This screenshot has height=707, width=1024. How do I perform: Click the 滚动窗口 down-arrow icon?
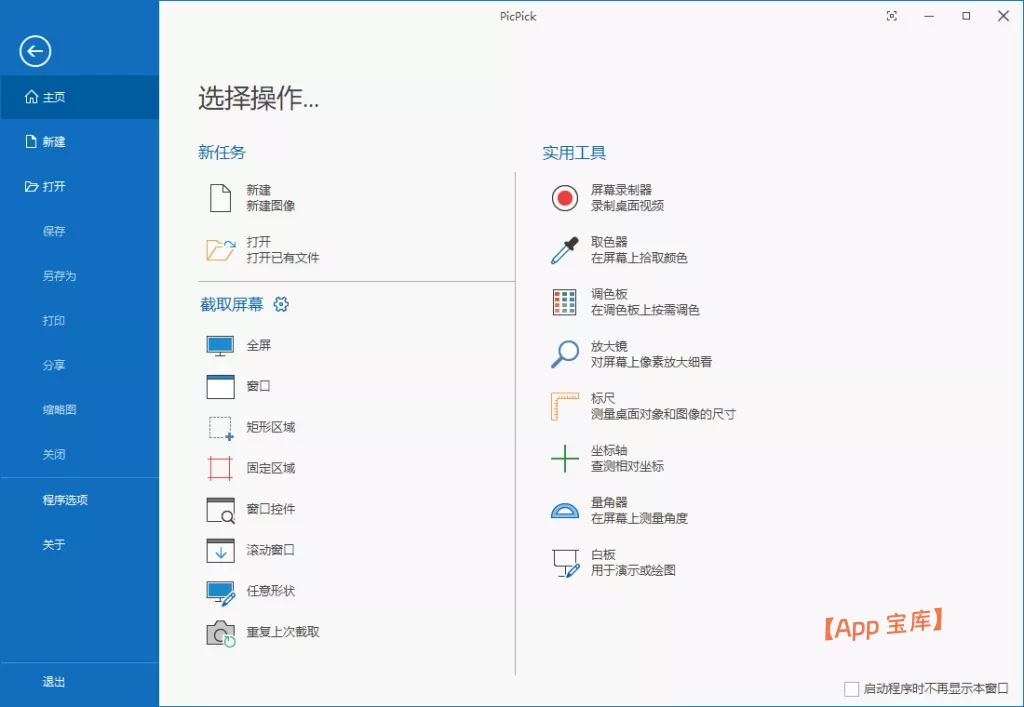coord(220,550)
